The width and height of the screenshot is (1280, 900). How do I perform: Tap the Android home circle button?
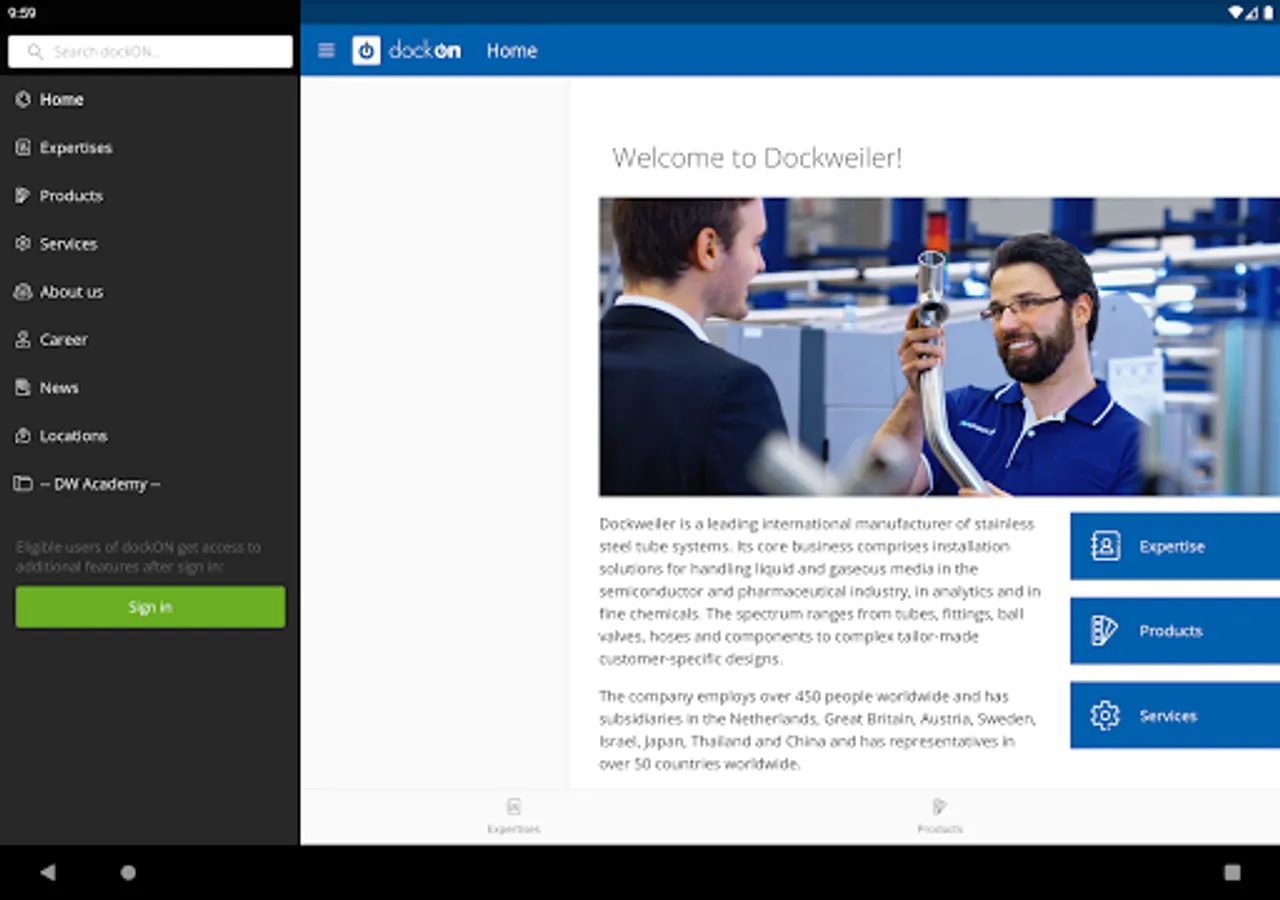click(x=128, y=872)
